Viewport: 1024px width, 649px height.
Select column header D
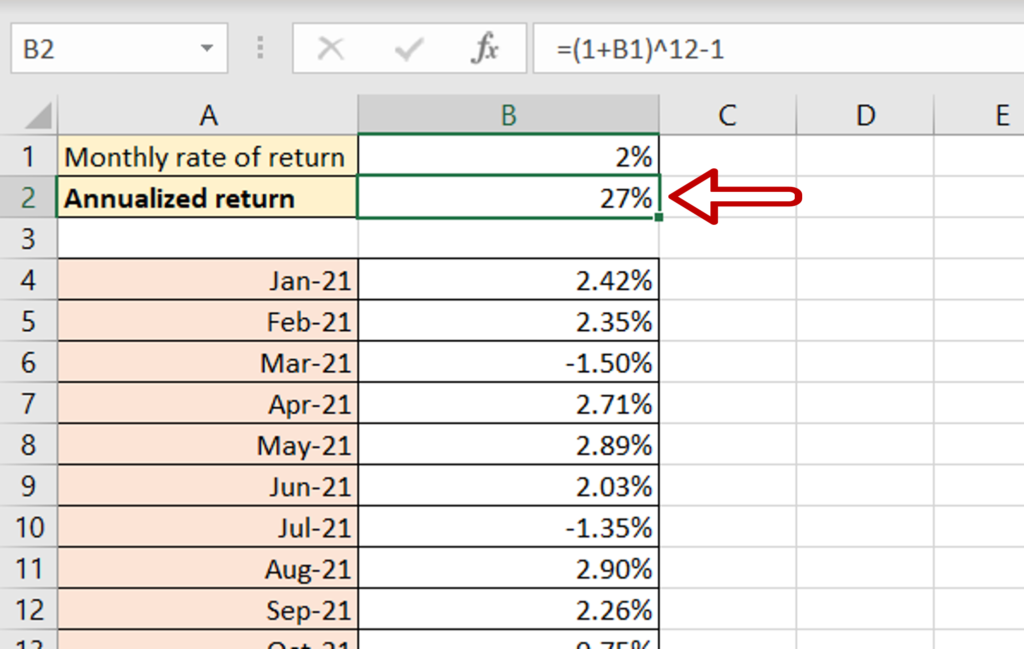point(864,113)
